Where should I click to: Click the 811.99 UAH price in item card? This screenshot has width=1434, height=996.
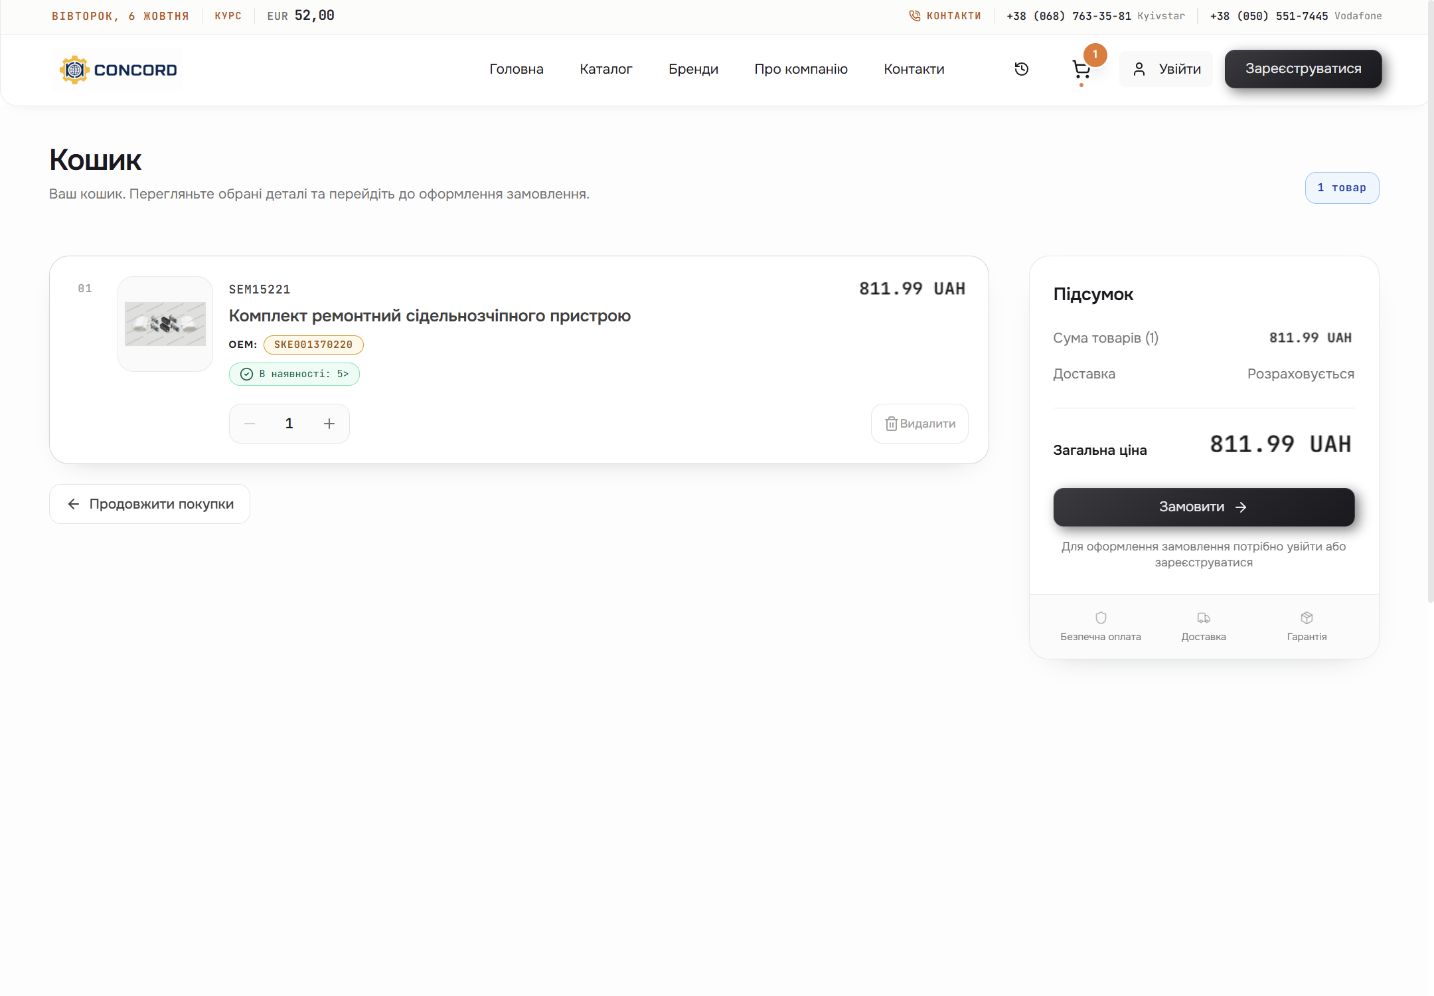pyautogui.click(x=912, y=289)
